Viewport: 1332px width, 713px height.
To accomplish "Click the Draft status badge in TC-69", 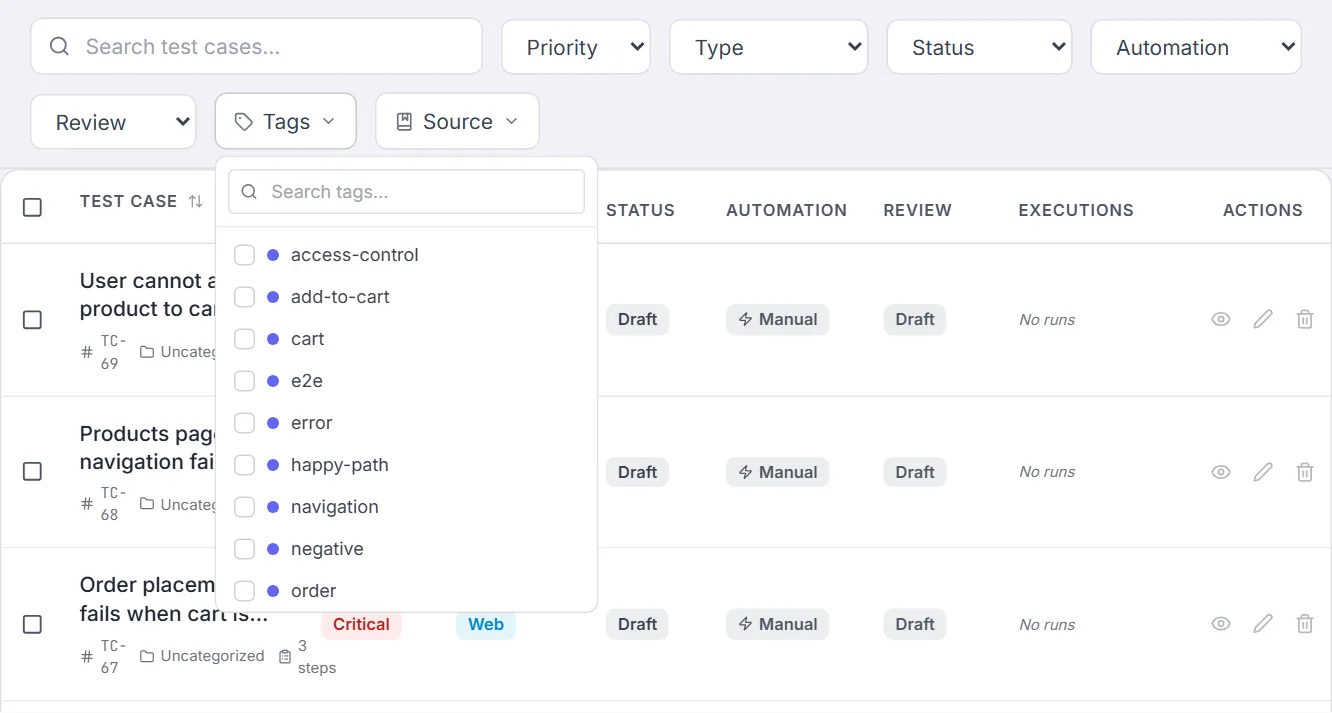I will click(x=637, y=319).
